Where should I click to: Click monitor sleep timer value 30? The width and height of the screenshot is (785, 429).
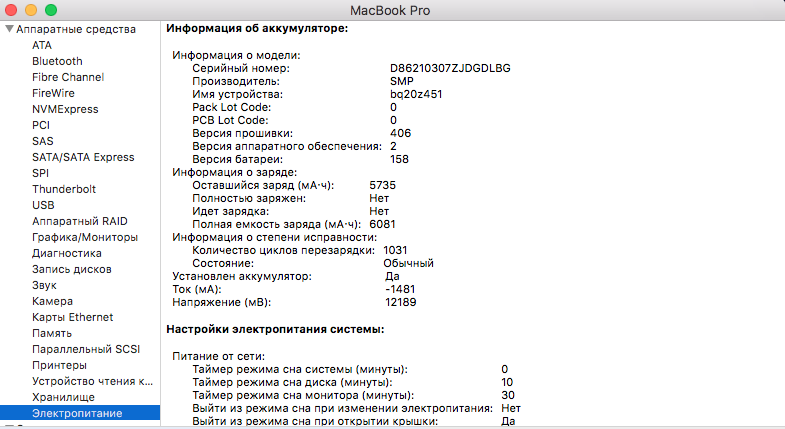(x=508, y=395)
